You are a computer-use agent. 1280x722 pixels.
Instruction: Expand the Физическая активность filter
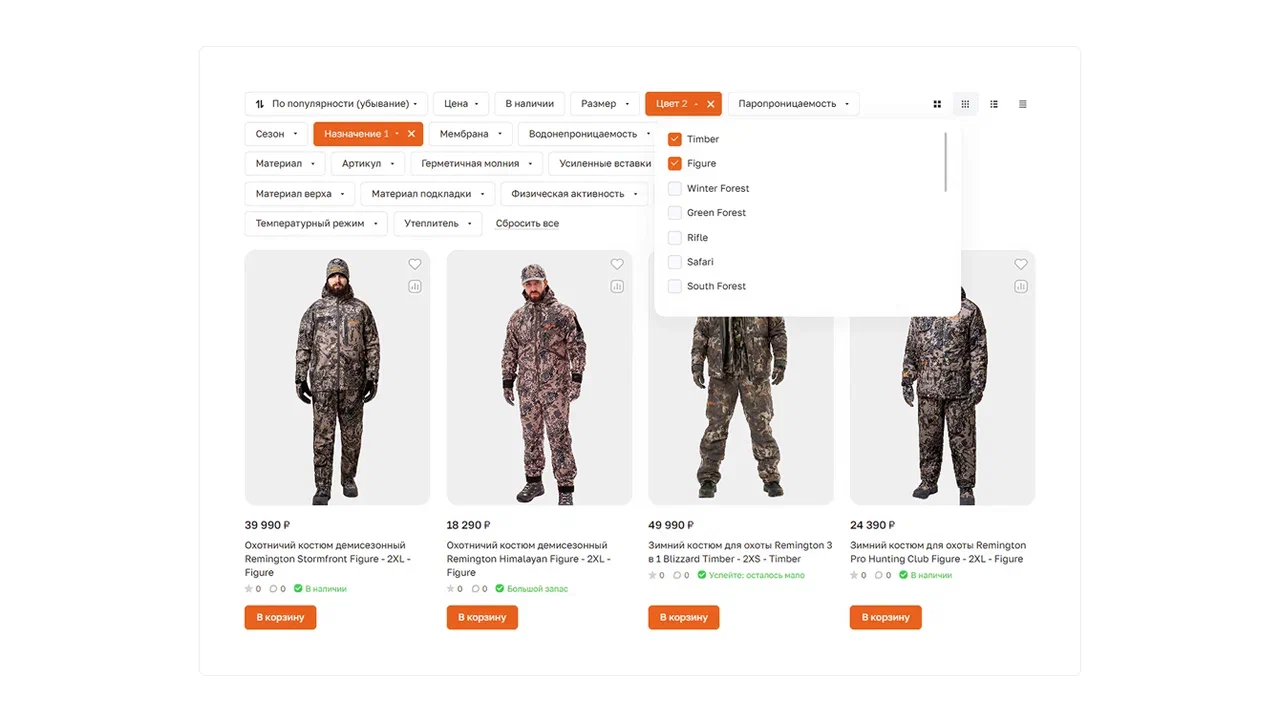coord(574,194)
